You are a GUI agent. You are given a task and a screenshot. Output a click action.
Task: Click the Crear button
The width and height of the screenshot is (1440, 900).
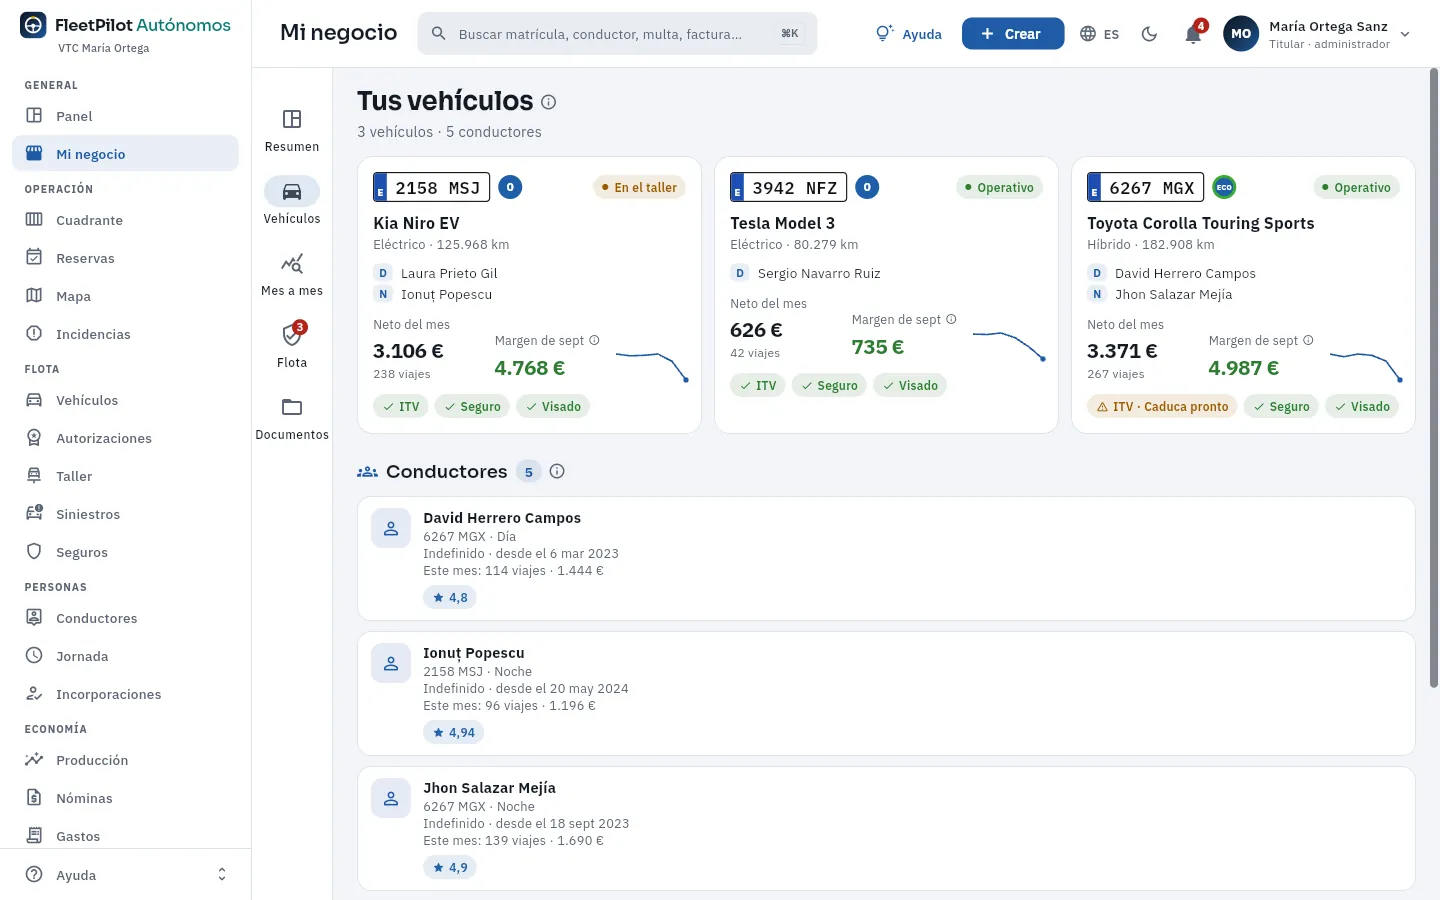1013,34
